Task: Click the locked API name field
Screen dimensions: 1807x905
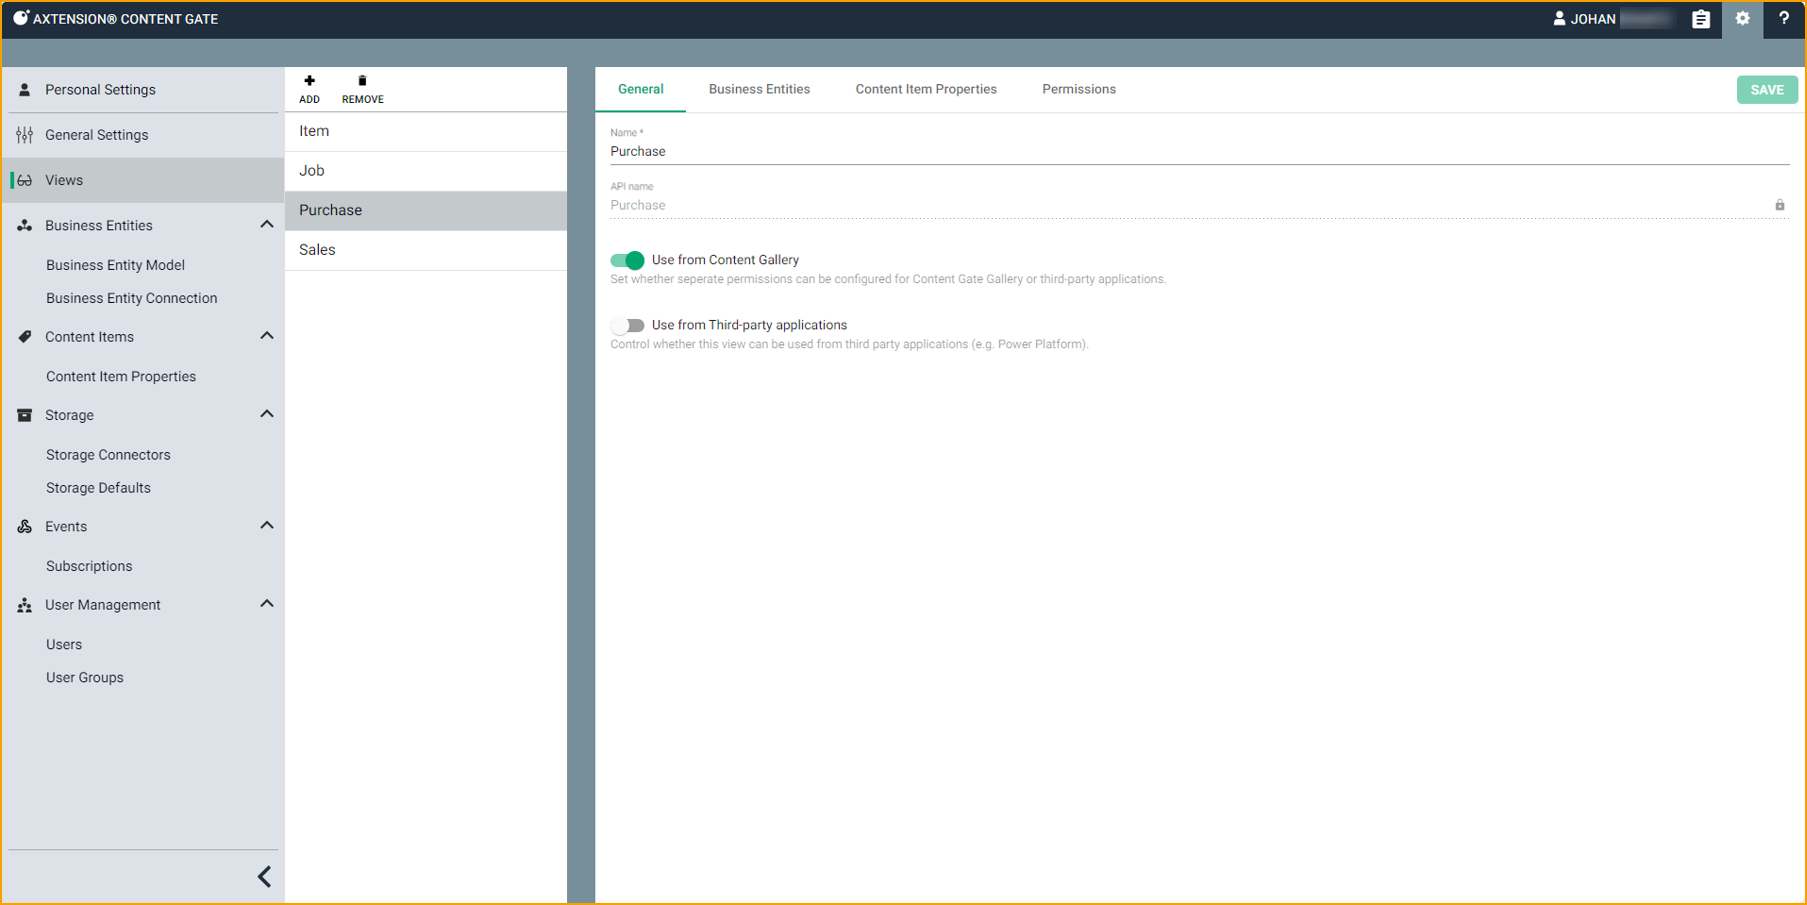Action: coord(1199,205)
